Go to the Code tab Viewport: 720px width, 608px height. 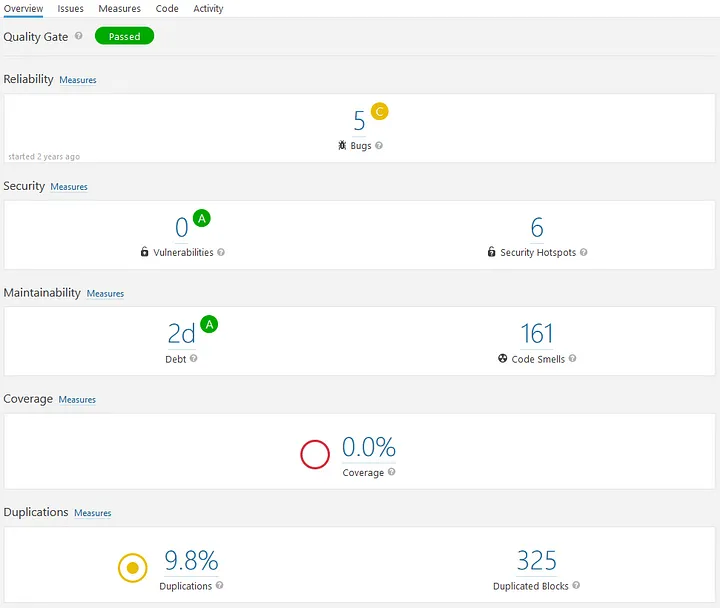click(x=167, y=9)
